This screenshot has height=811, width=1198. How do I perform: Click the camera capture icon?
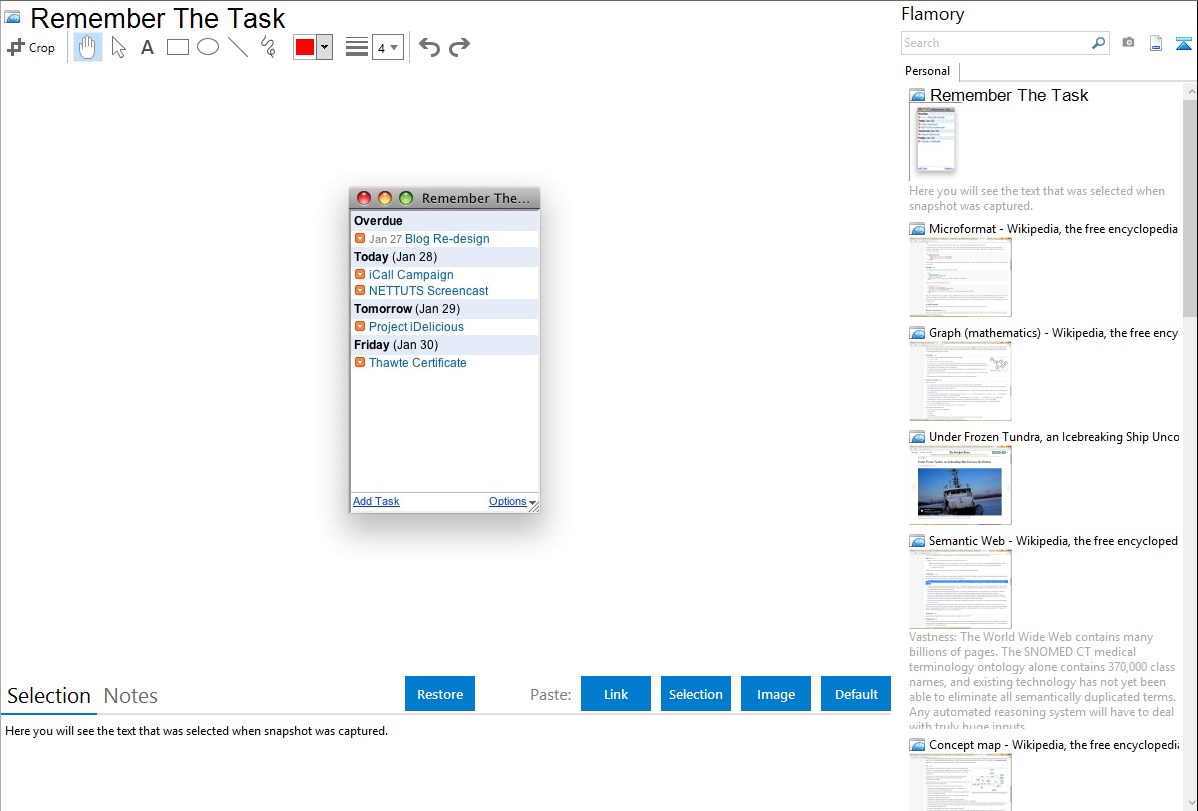[1128, 43]
